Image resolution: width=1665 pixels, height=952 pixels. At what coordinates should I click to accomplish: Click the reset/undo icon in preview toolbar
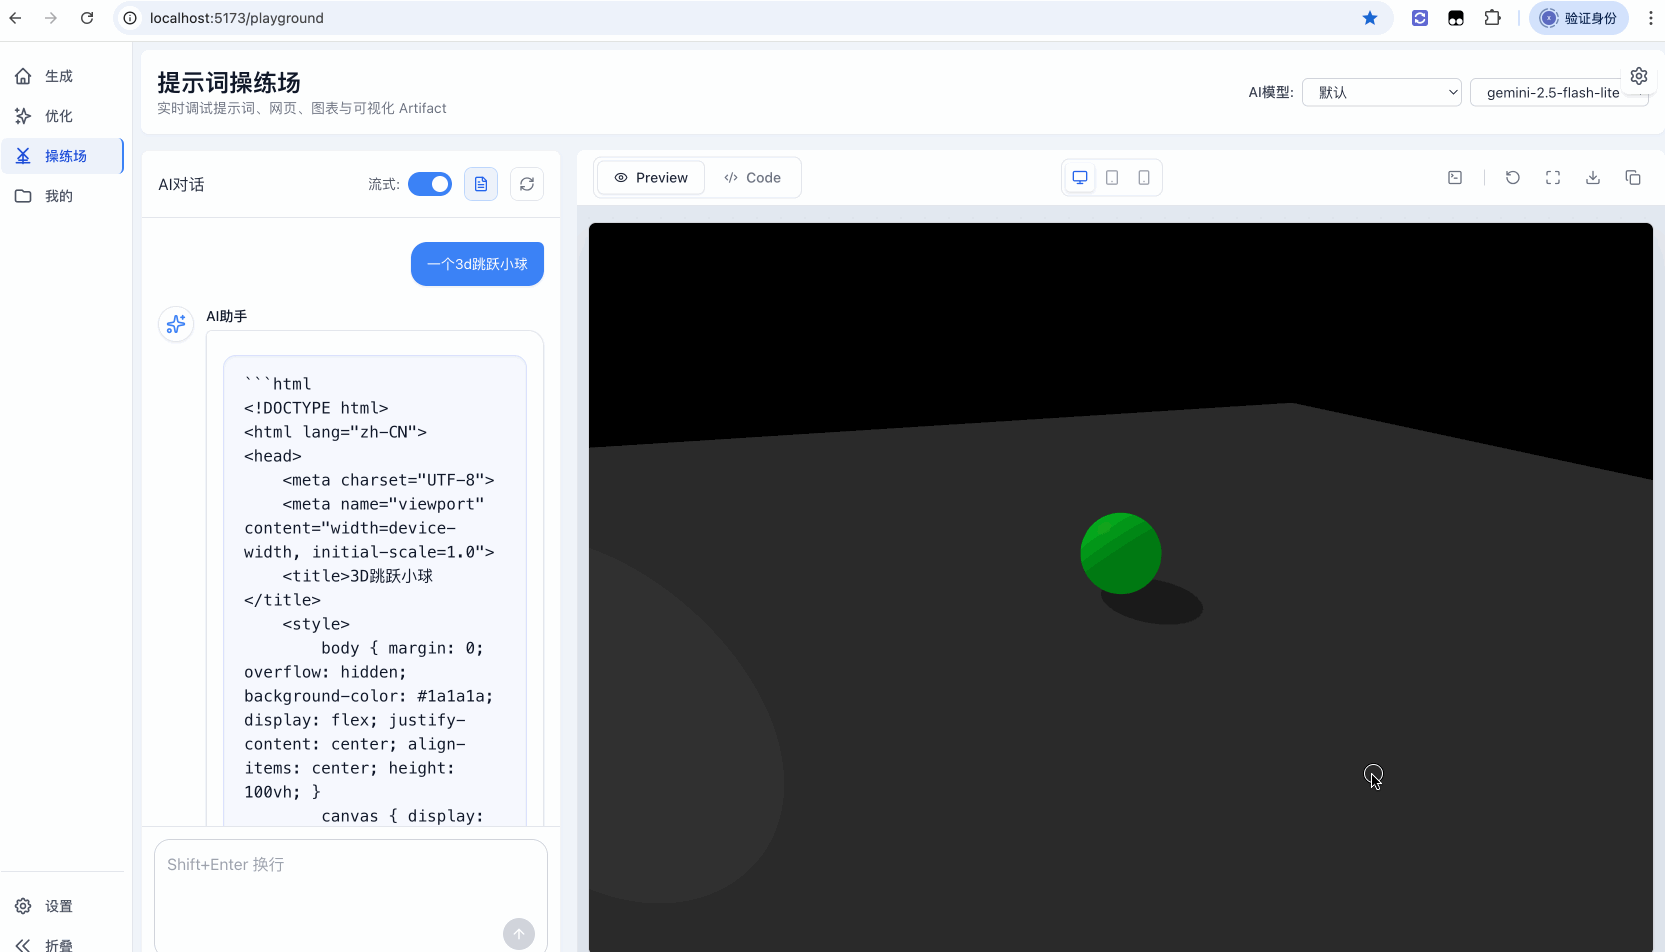pyautogui.click(x=1513, y=178)
